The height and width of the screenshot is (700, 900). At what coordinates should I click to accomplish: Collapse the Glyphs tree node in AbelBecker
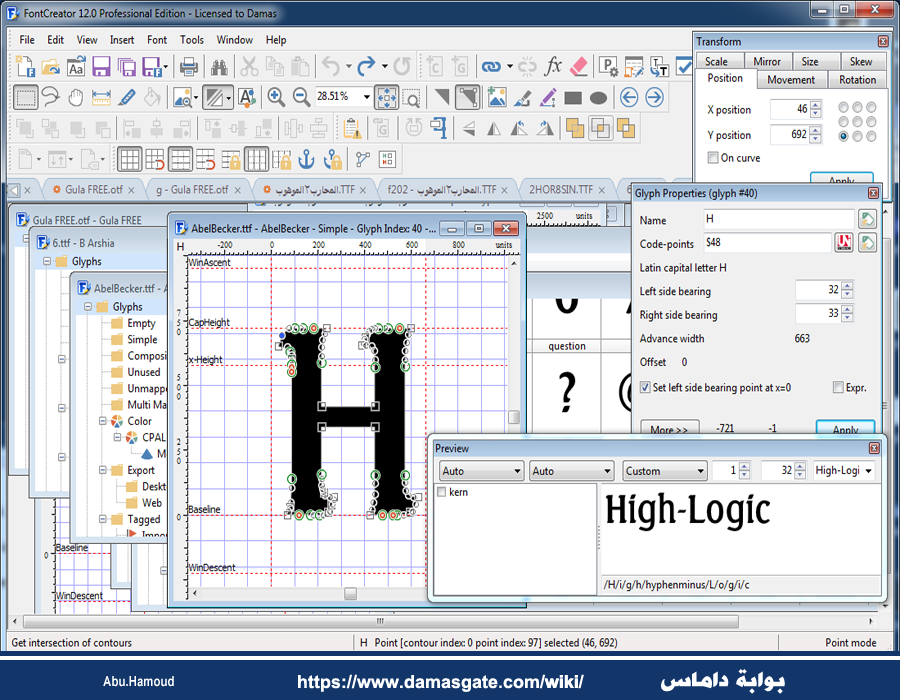pos(88,306)
